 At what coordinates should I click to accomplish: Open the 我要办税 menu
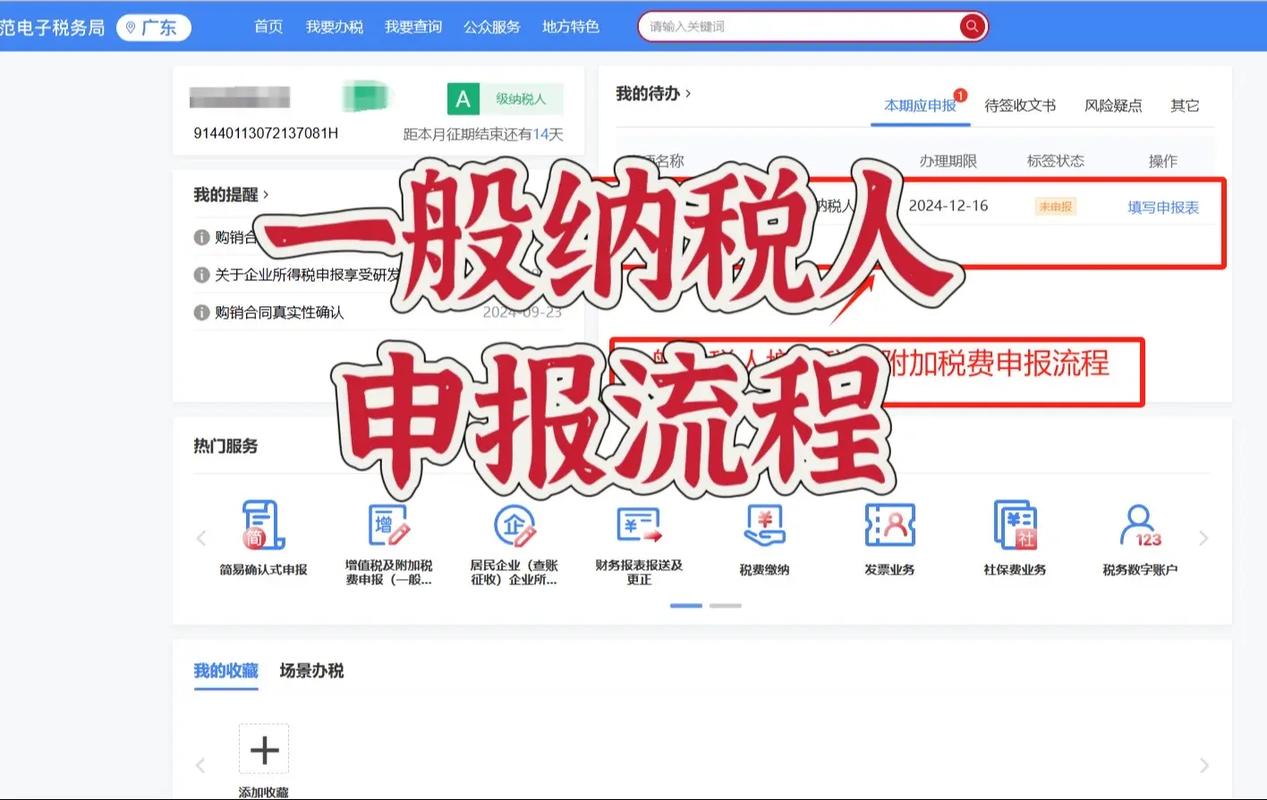point(334,27)
